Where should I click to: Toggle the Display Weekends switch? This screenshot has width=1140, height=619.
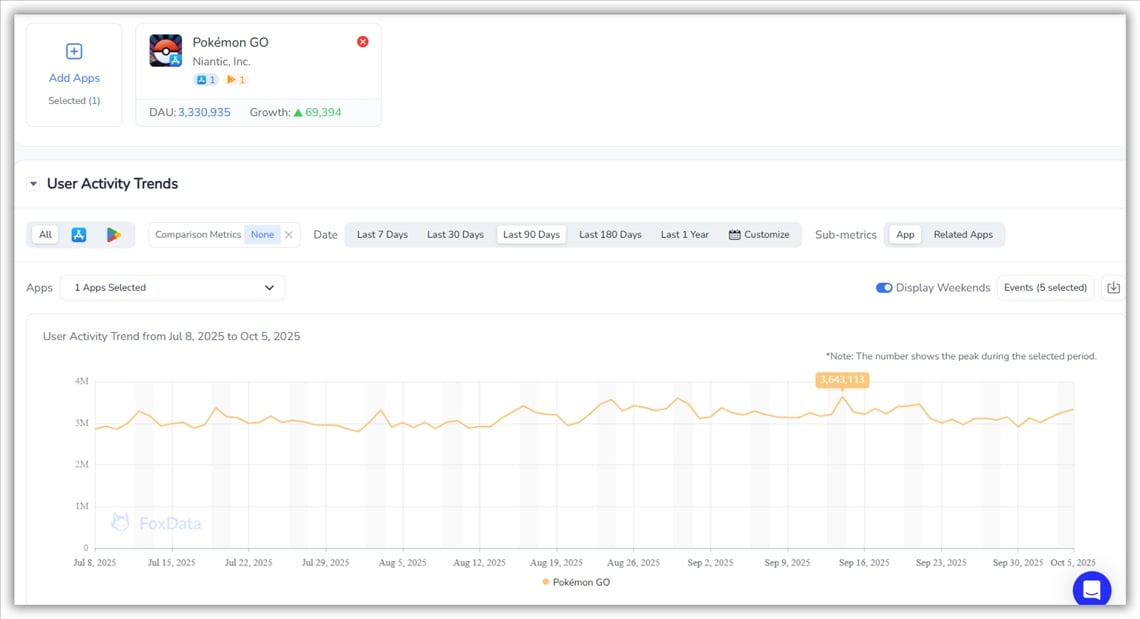click(884, 288)
